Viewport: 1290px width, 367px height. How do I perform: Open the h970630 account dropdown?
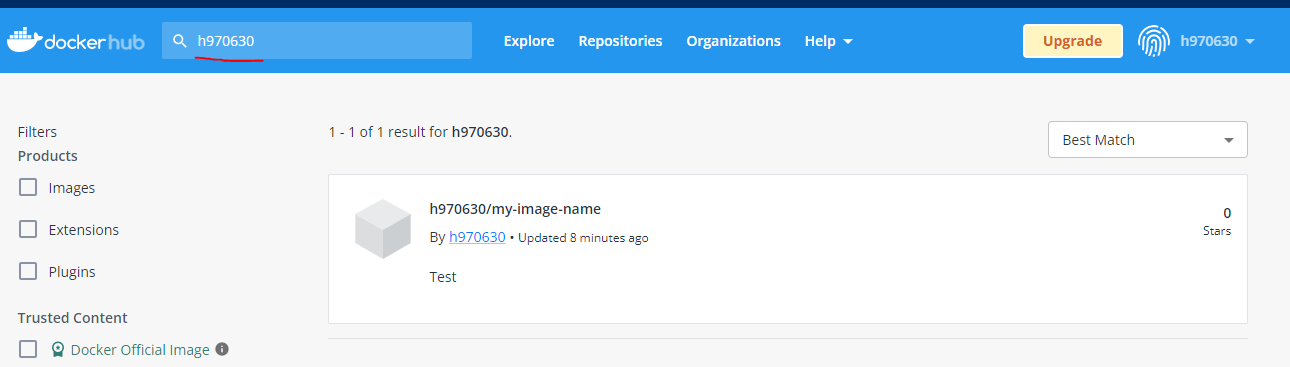[x=1217, y=41]
